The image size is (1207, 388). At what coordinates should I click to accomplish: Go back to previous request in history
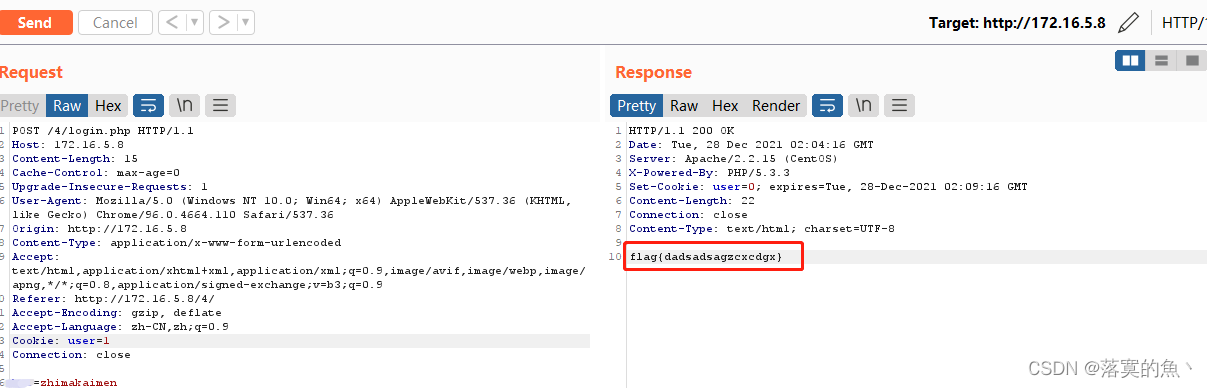point(171,22)
